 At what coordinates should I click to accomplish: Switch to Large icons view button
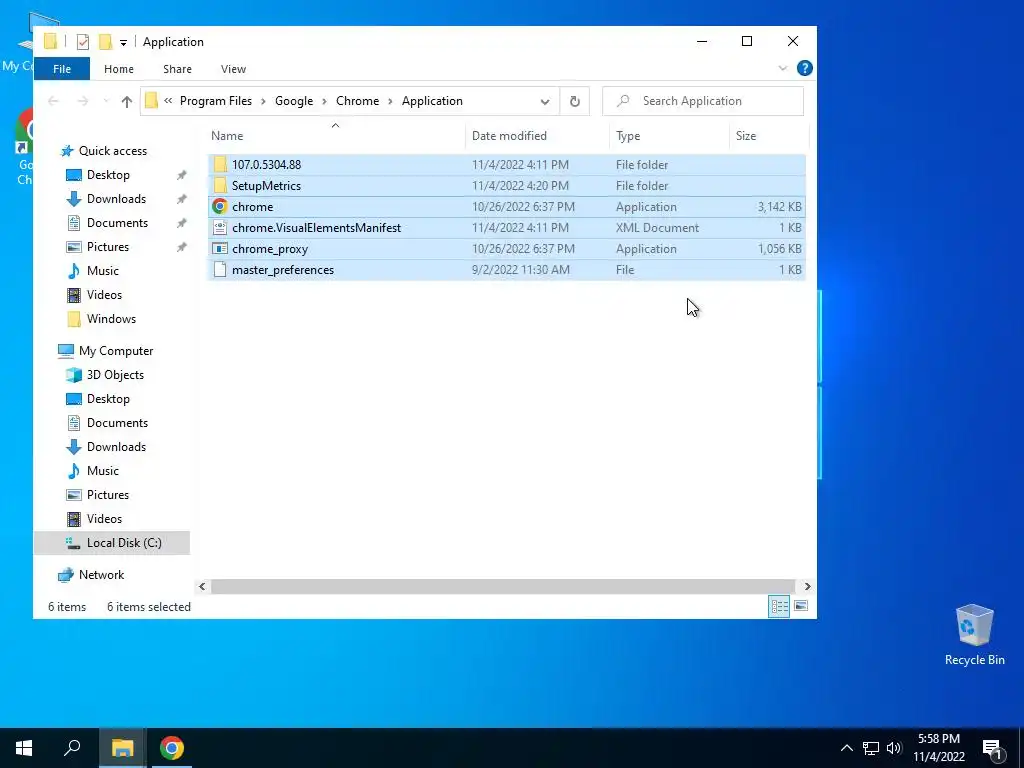click(801, 606)
